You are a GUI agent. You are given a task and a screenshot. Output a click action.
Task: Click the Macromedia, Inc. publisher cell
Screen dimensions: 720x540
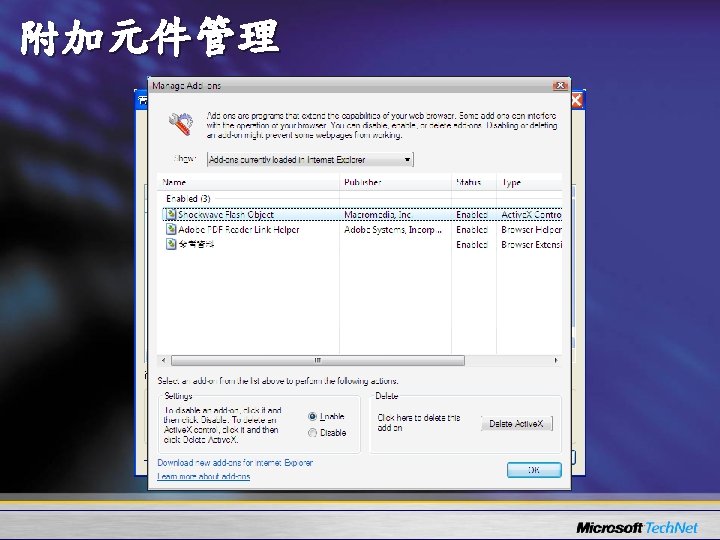[377, 214]
